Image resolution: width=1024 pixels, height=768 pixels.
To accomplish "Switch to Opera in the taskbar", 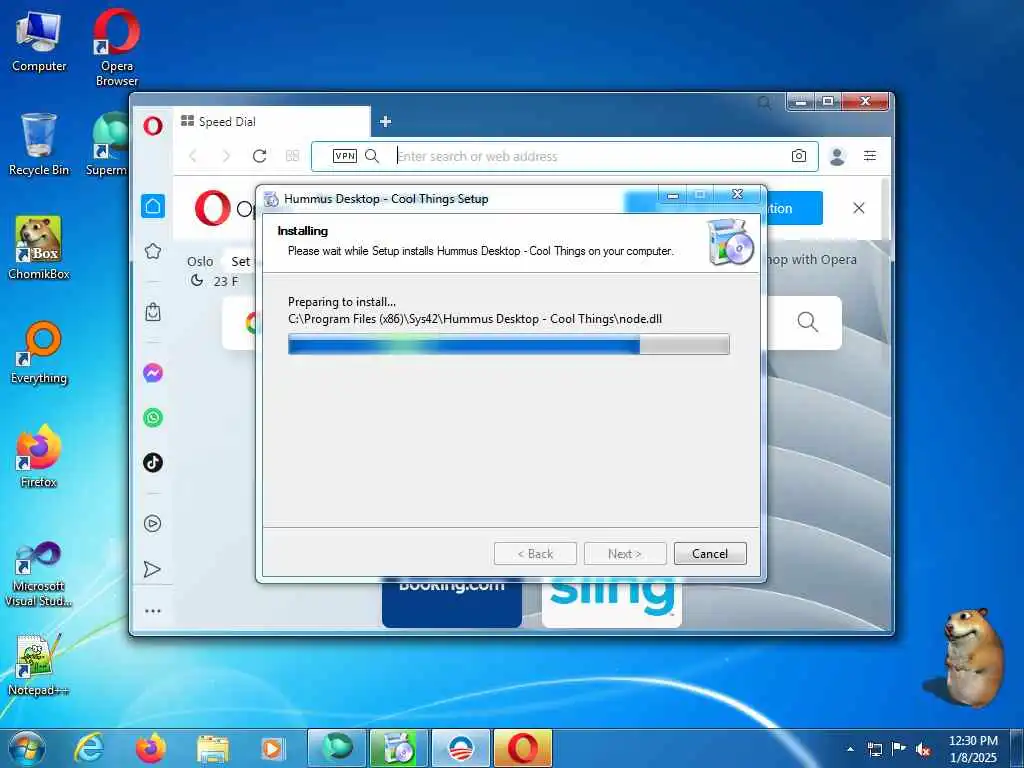I will pos(522,748).
